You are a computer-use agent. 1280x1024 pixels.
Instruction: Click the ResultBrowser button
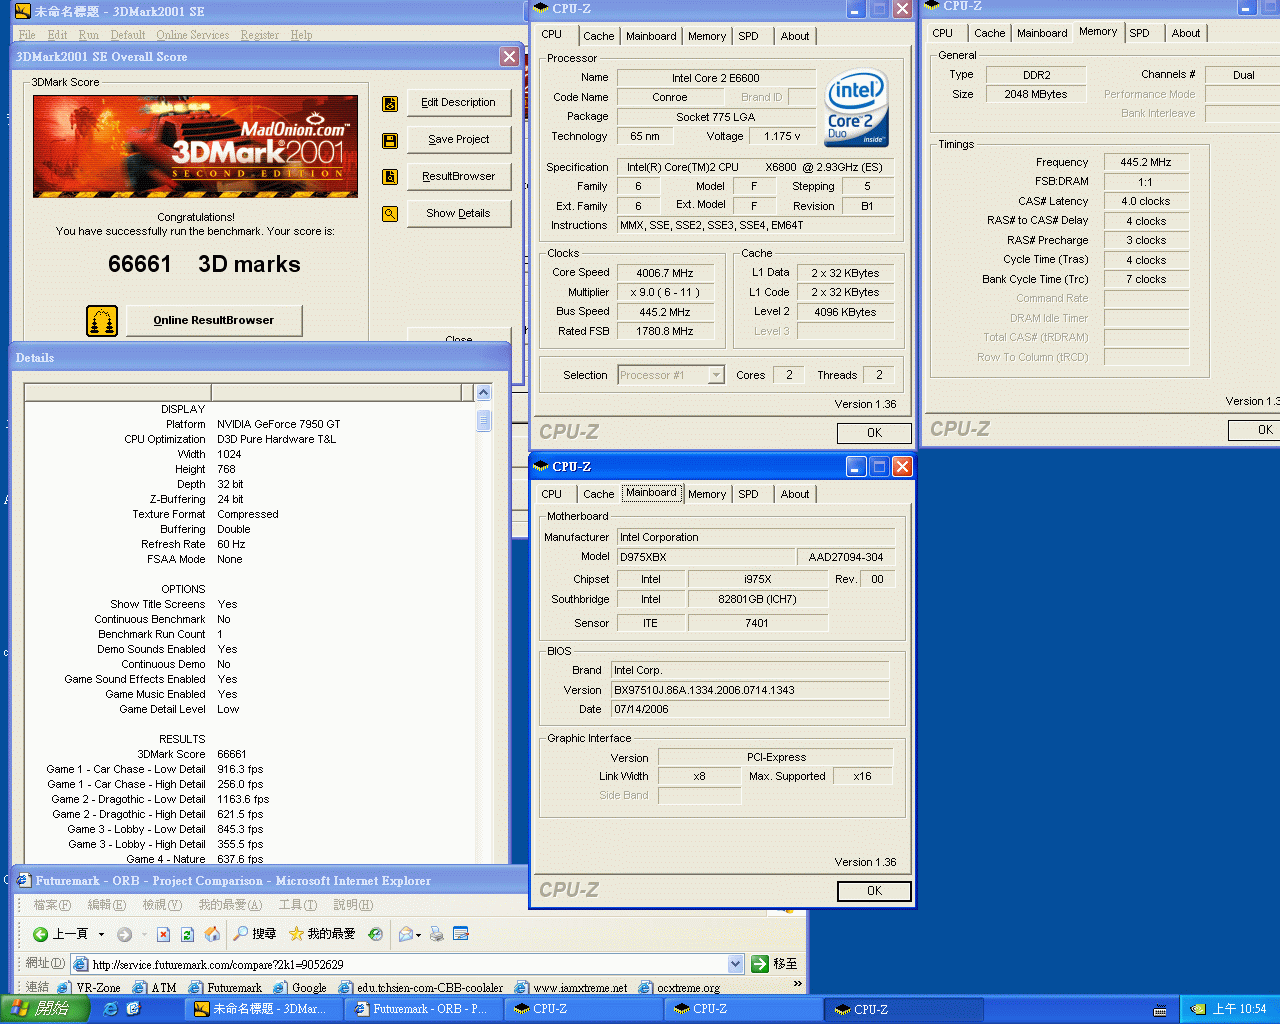(458, 177)
